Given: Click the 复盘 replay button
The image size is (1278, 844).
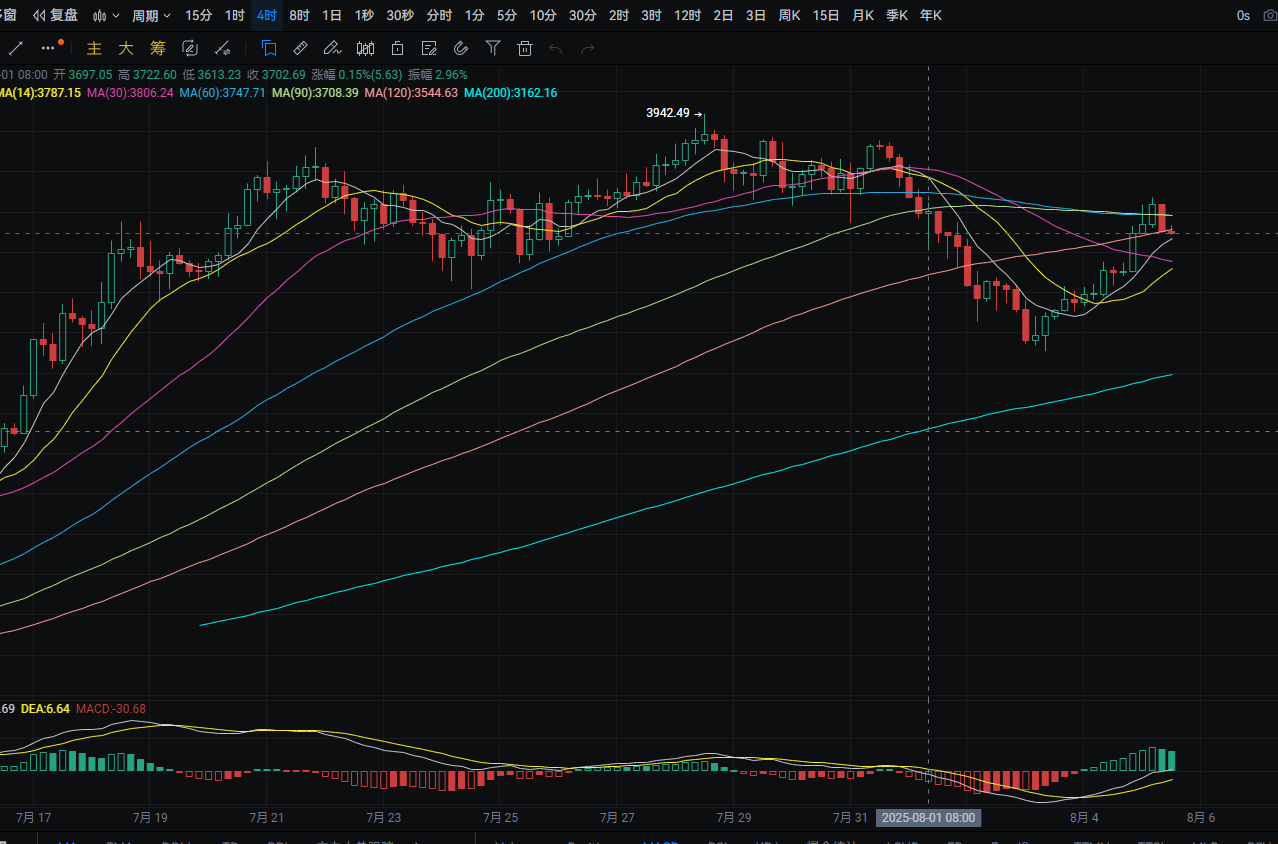Looking at the screenshot, I should tap(57, 15).
